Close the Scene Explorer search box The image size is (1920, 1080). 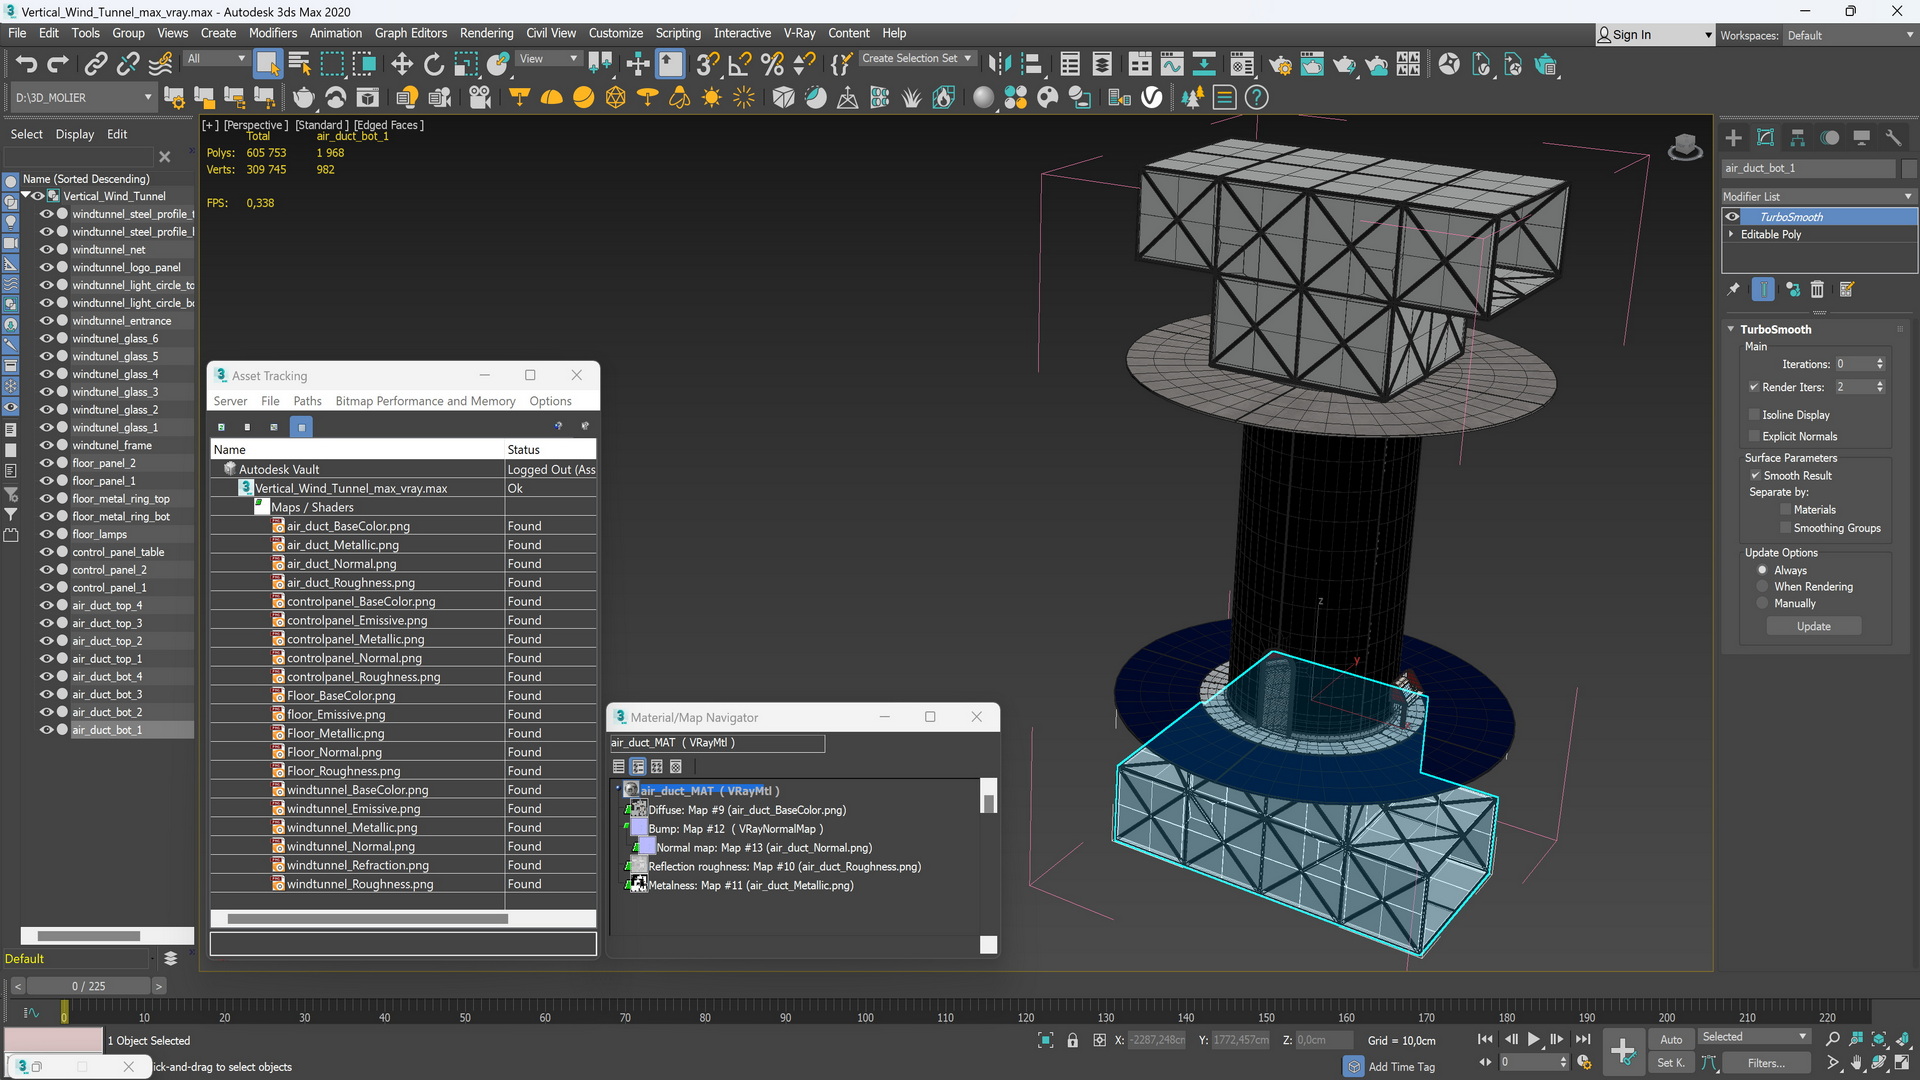click(165, 157)
